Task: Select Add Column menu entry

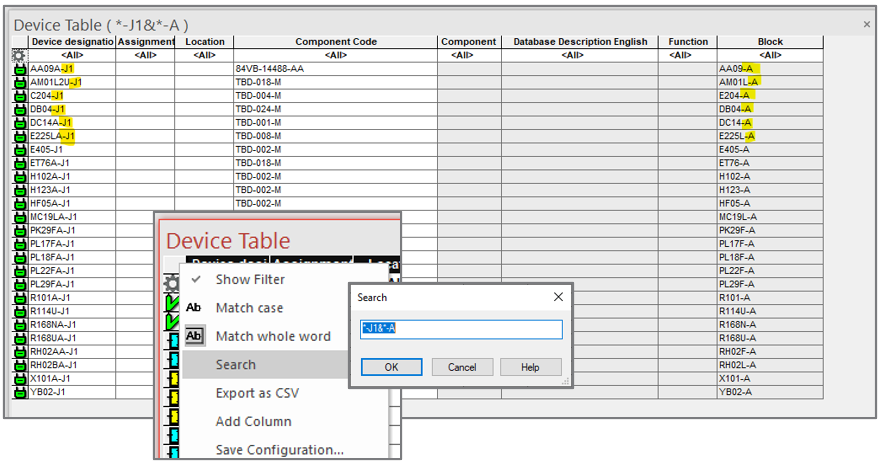Action: click(x=253, y=421)
